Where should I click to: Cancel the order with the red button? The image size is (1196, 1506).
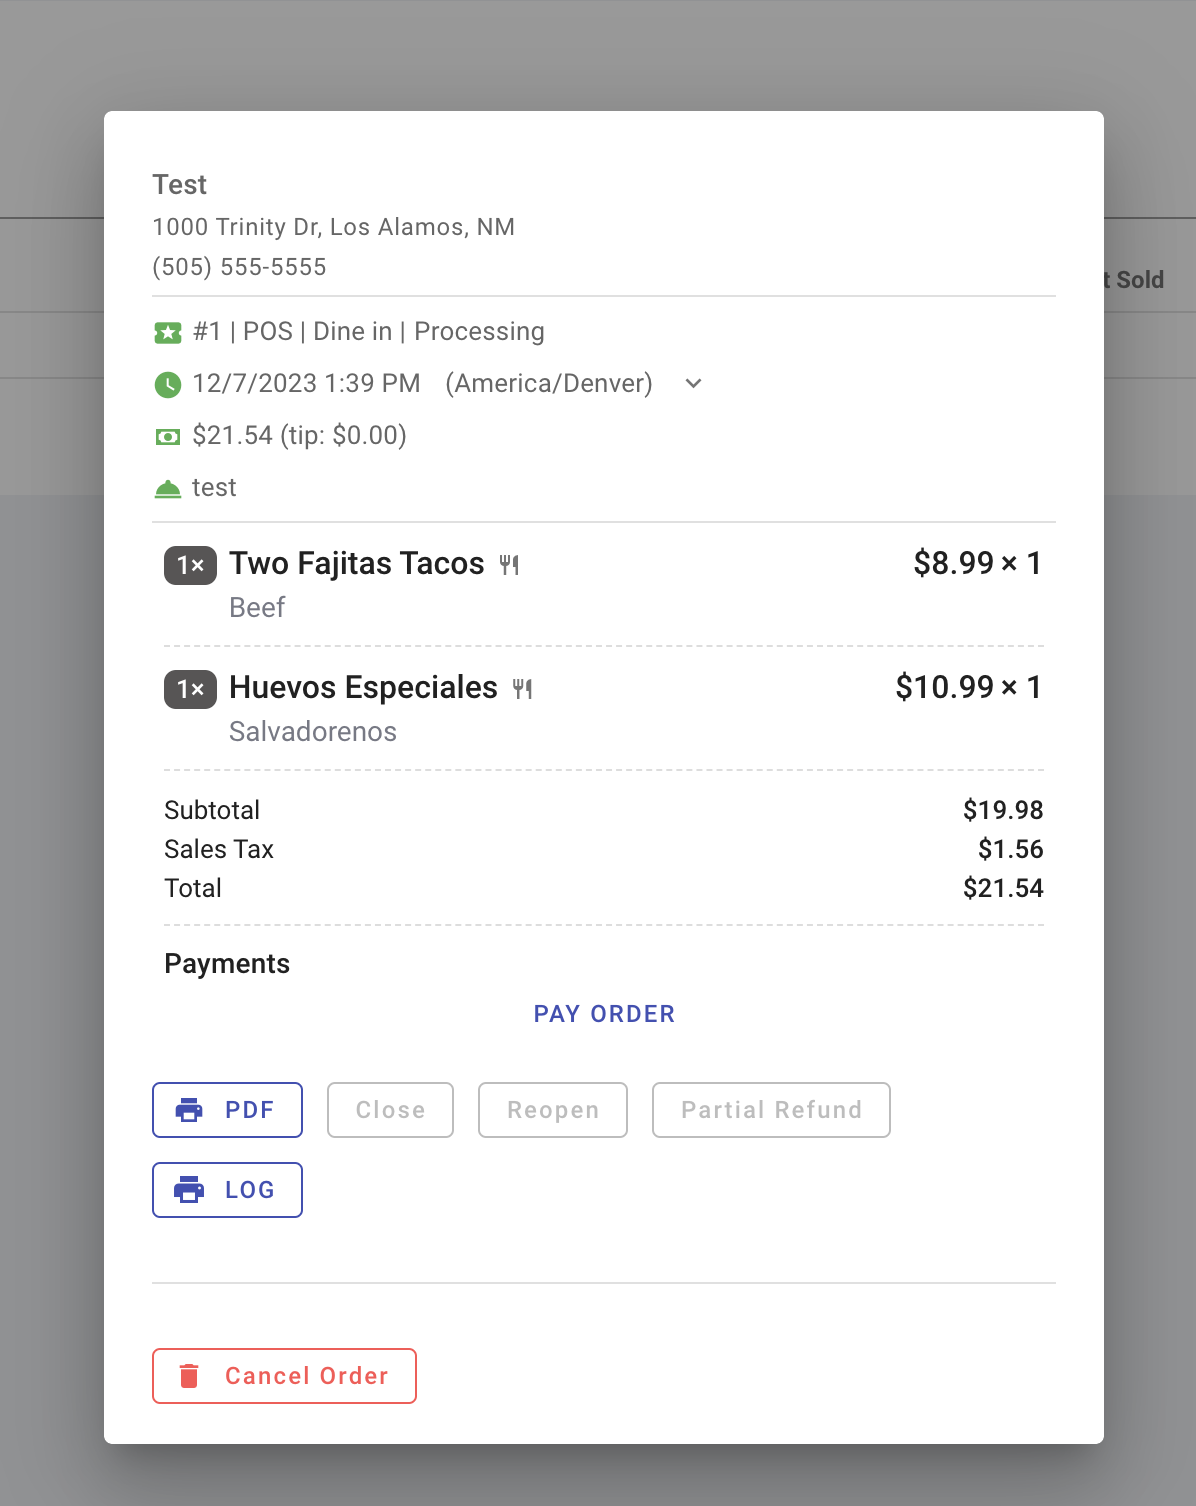pyautogui.click(x=284, y=1376)
